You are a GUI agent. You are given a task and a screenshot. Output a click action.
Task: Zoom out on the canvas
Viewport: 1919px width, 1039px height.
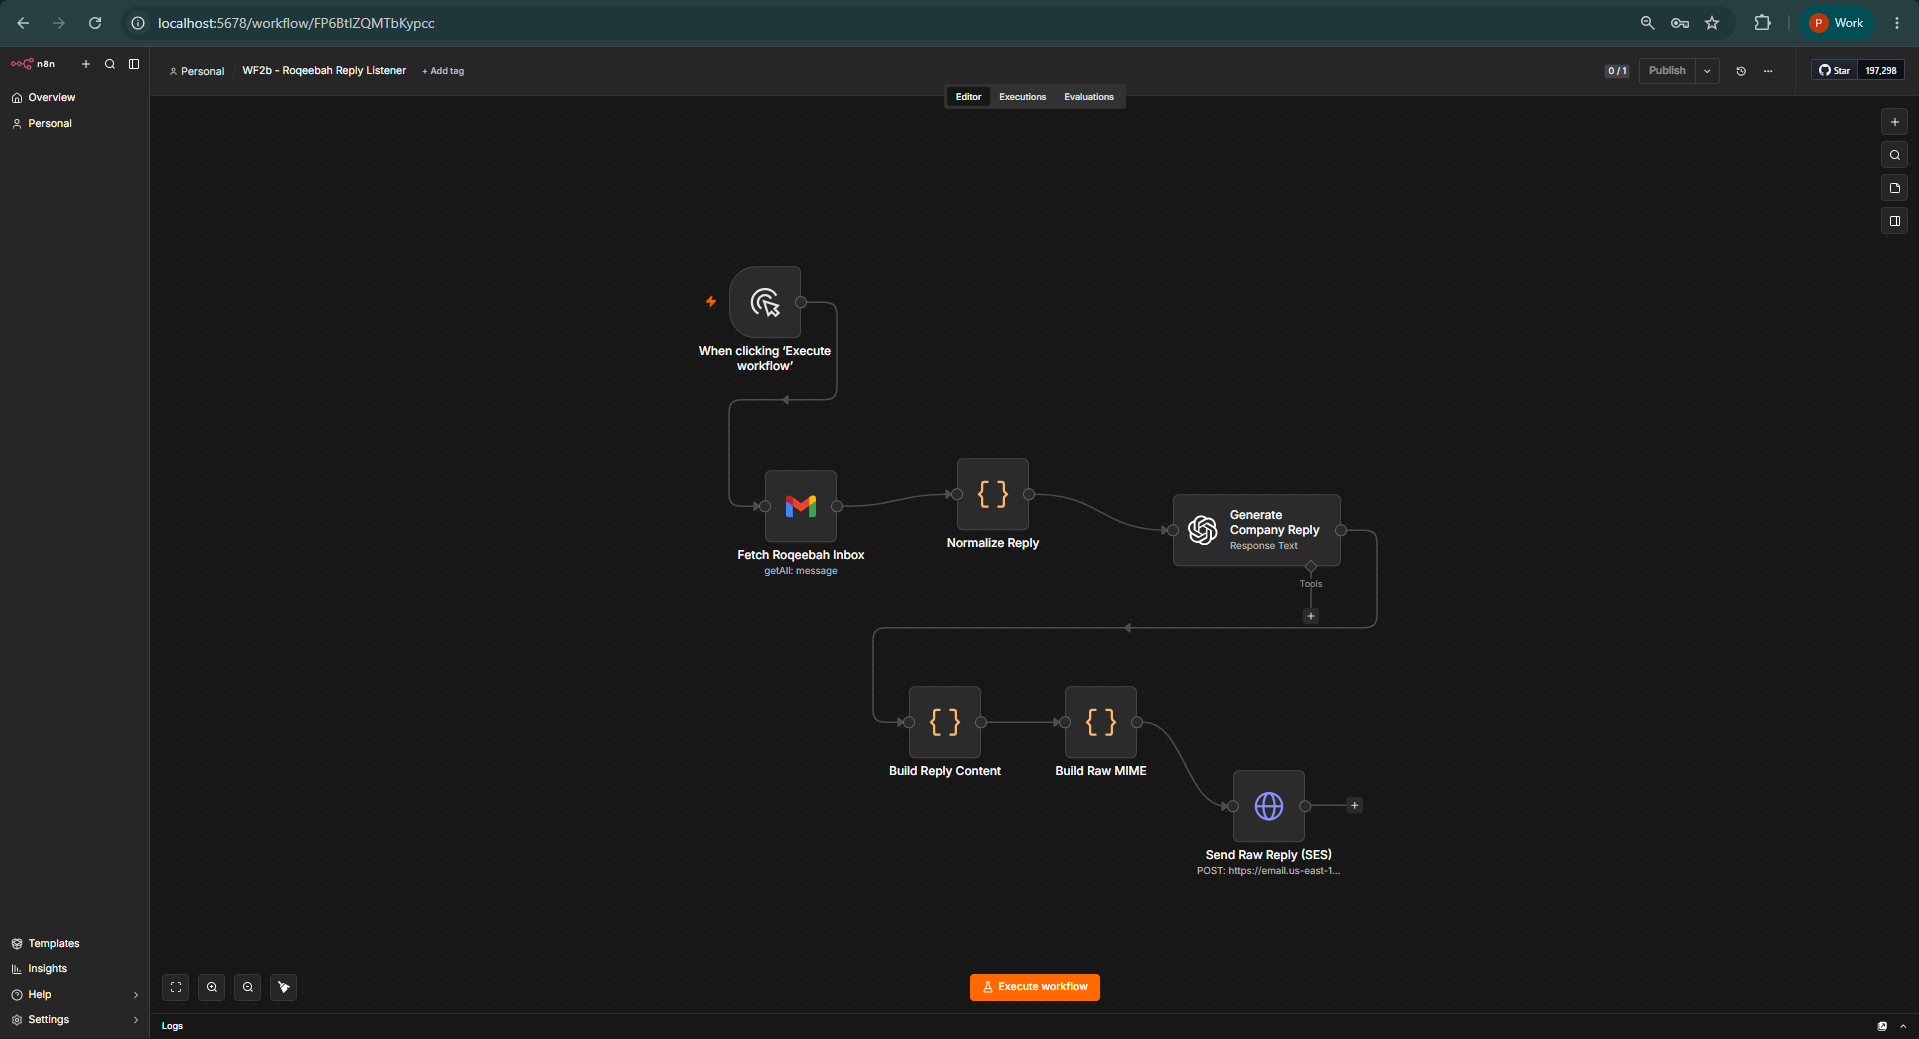[248, 987]
